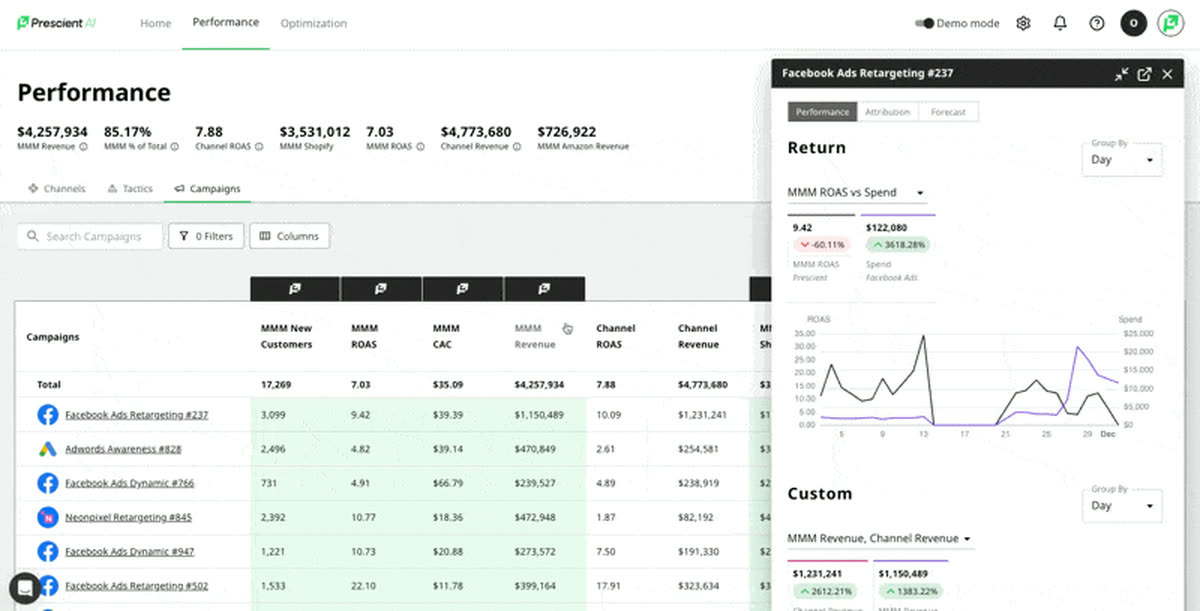The height and width of the screenshot is (611, 1200).
Task: Open Facebook Ads Dynamic #766 campaign link
Action: point(130,483)
